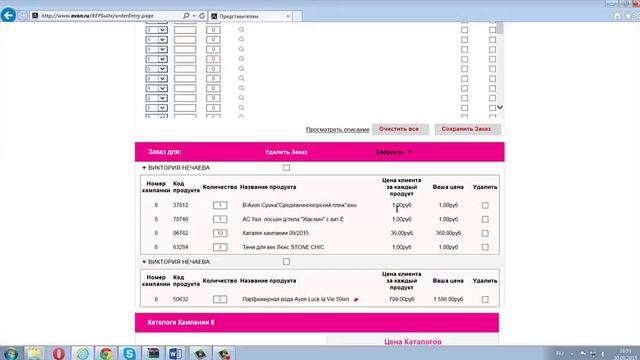Edit quantity field for product 37512

tap(220, 205)
